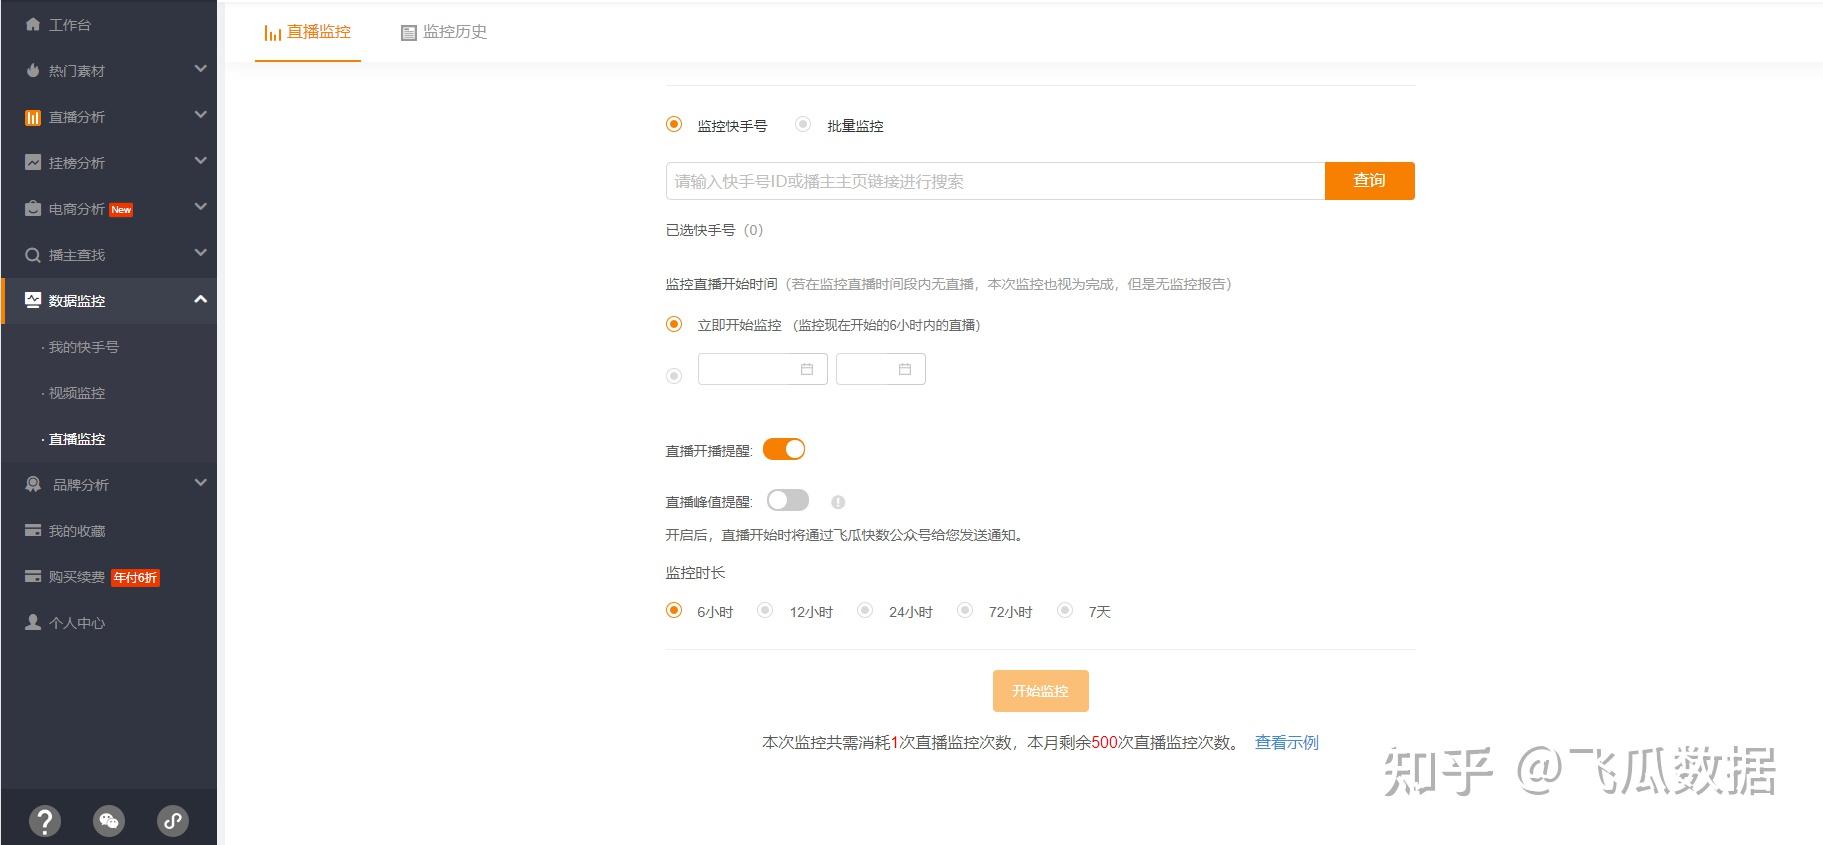
Task: Click the 我的收藏 icon
Action: (x=33, y=530)
